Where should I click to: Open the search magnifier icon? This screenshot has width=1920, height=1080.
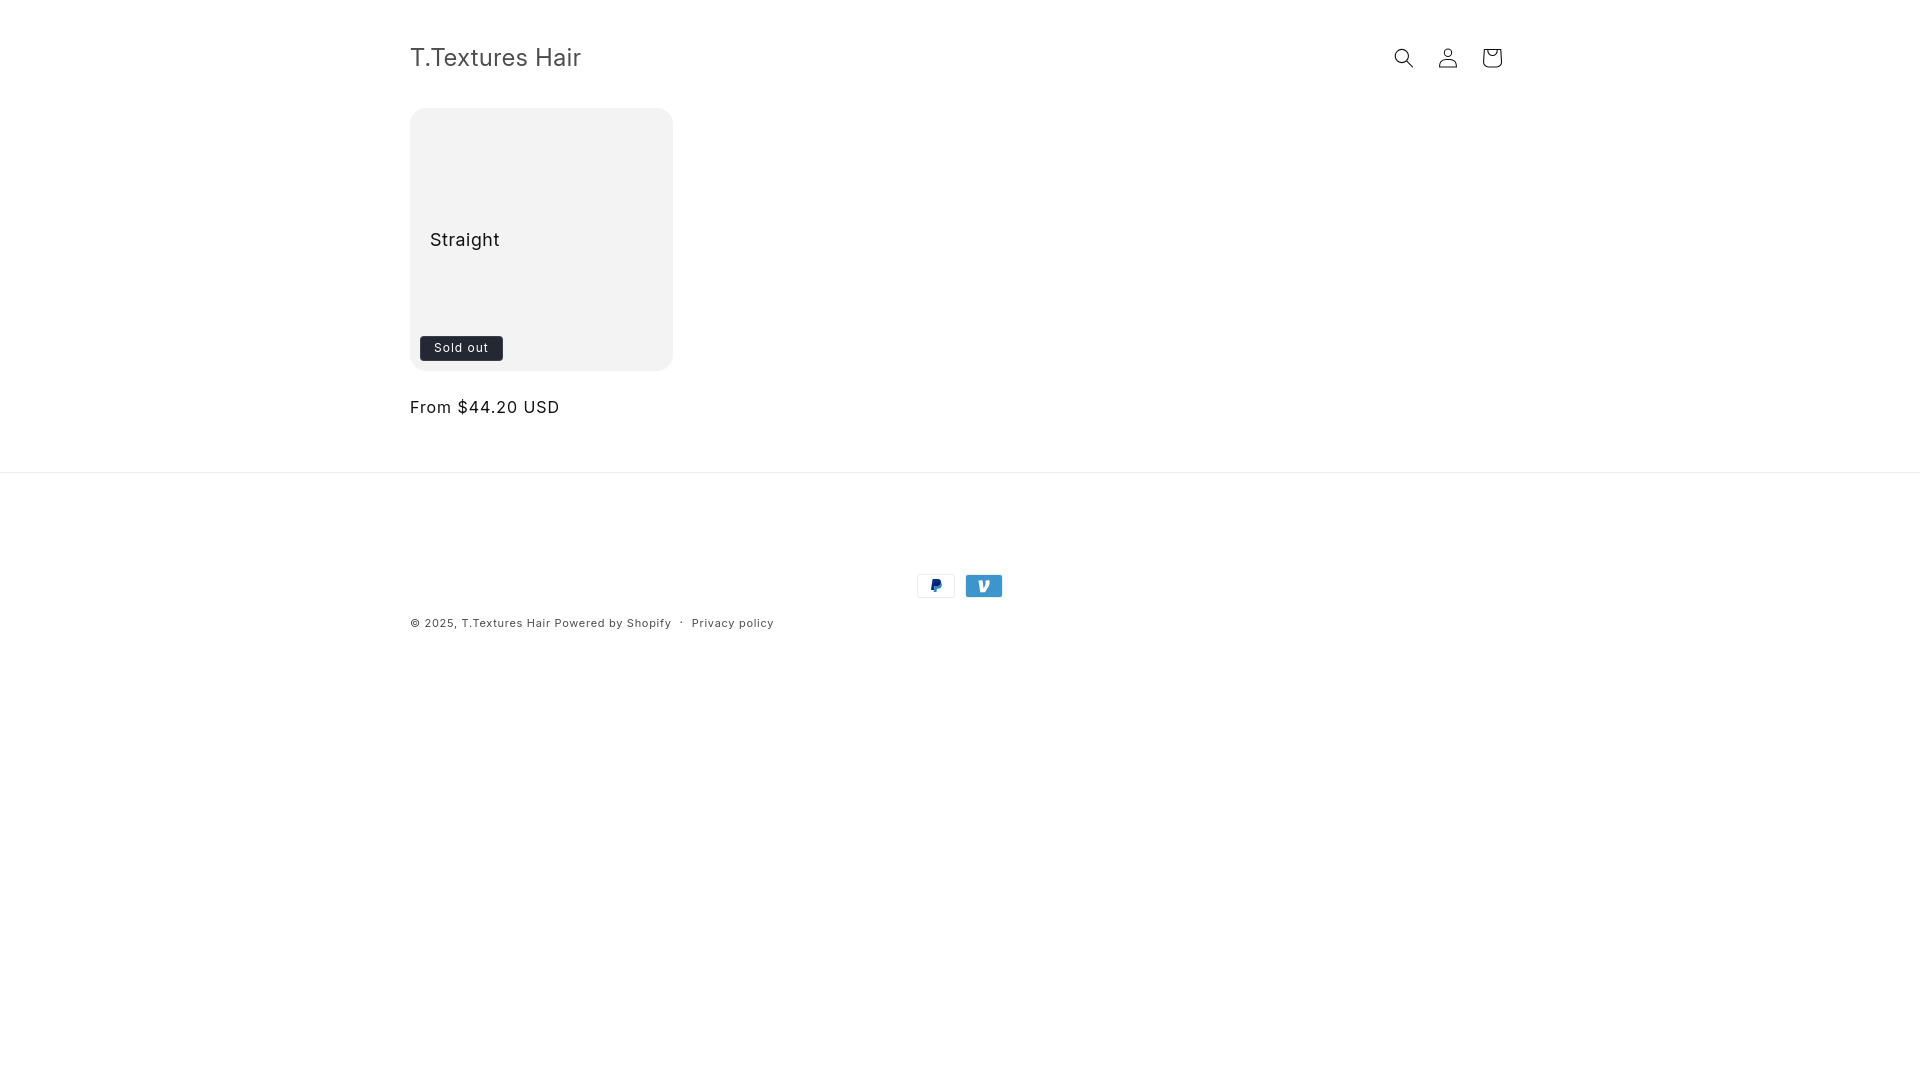[x=1403, y=58]
